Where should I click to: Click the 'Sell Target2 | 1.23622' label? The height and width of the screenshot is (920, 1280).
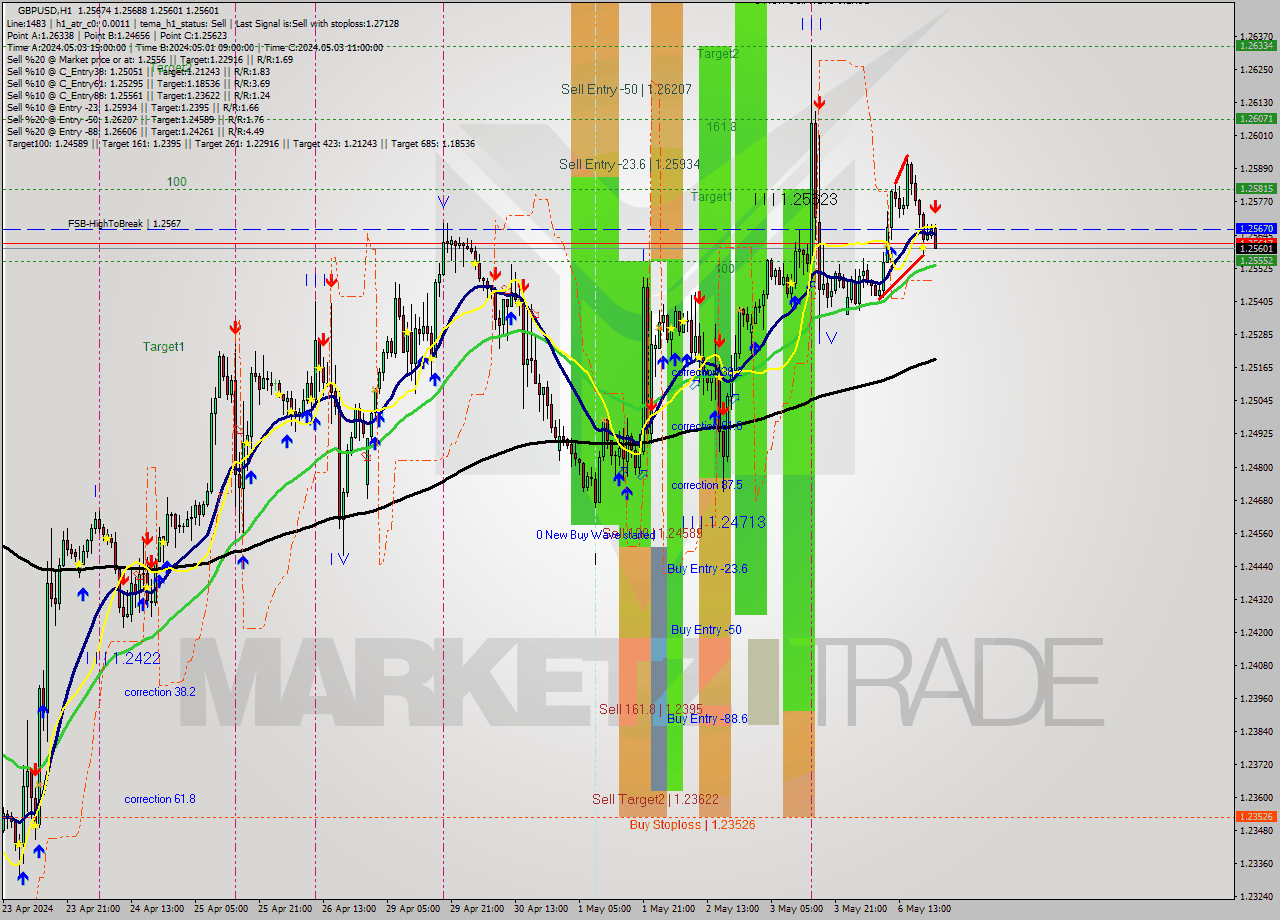655,799
